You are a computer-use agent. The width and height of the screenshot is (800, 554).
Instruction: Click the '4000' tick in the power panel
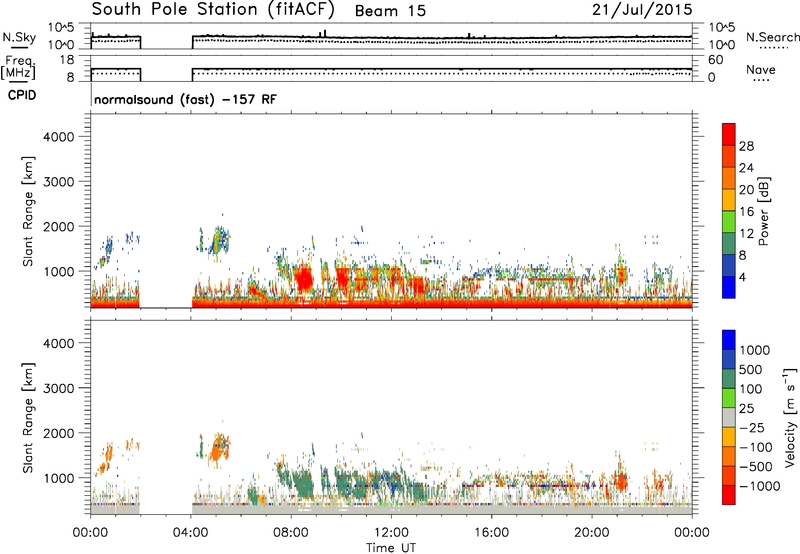59,137
